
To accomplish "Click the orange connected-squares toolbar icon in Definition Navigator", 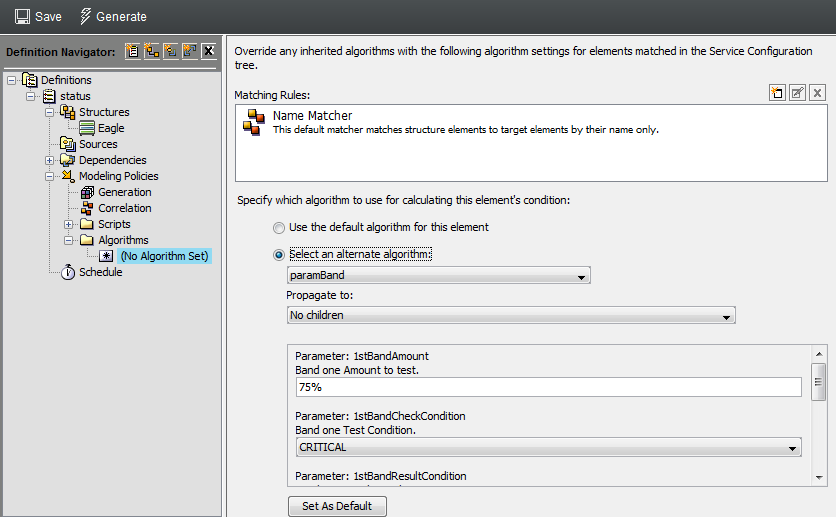I will 152,51.
